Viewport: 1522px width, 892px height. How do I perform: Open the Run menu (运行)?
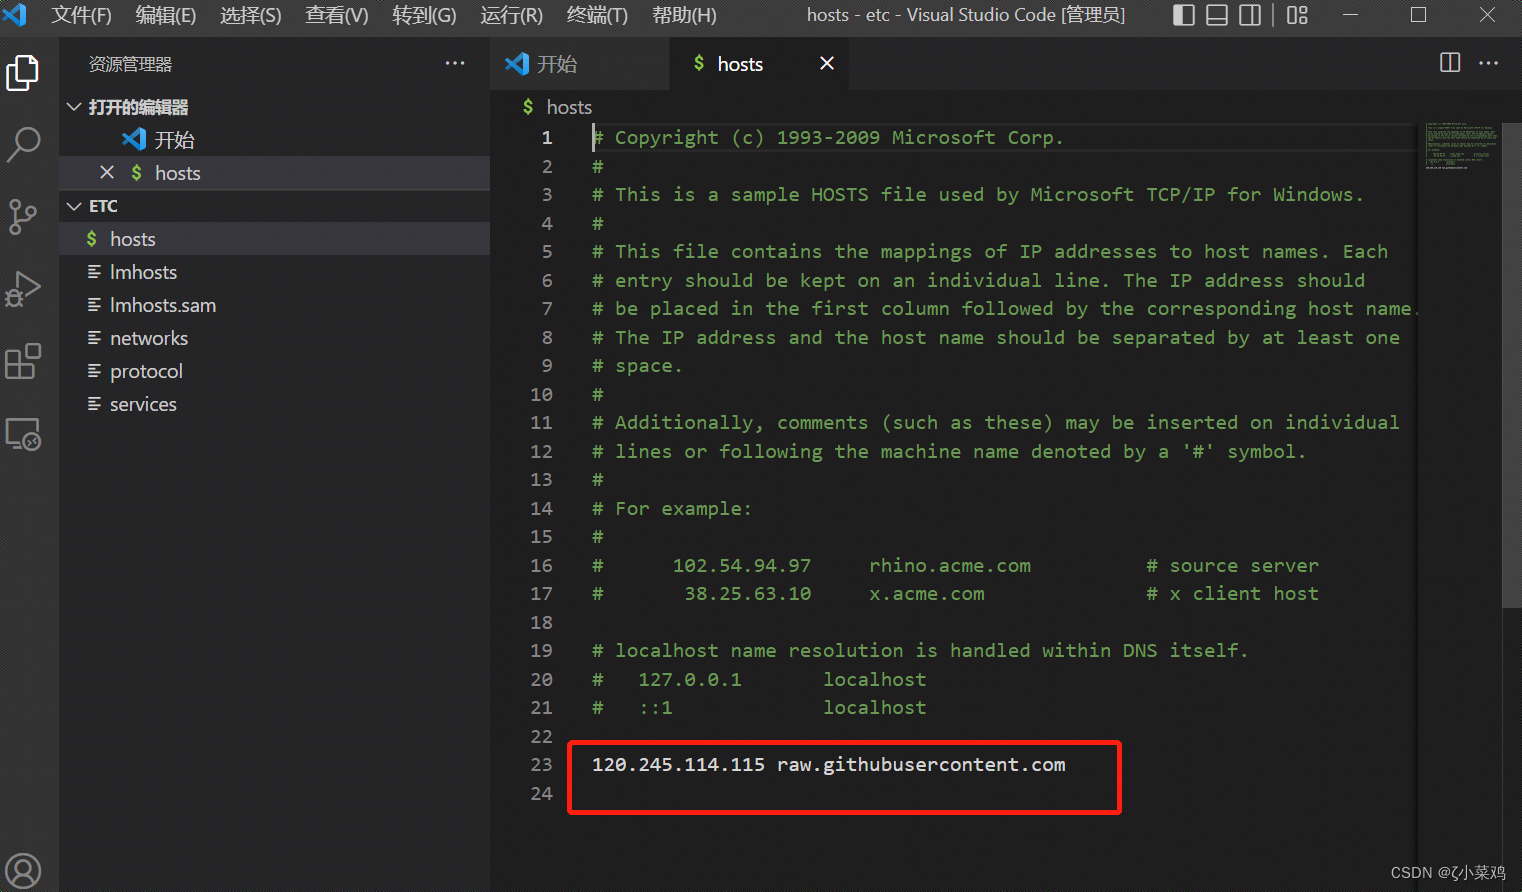coord(511,15)
